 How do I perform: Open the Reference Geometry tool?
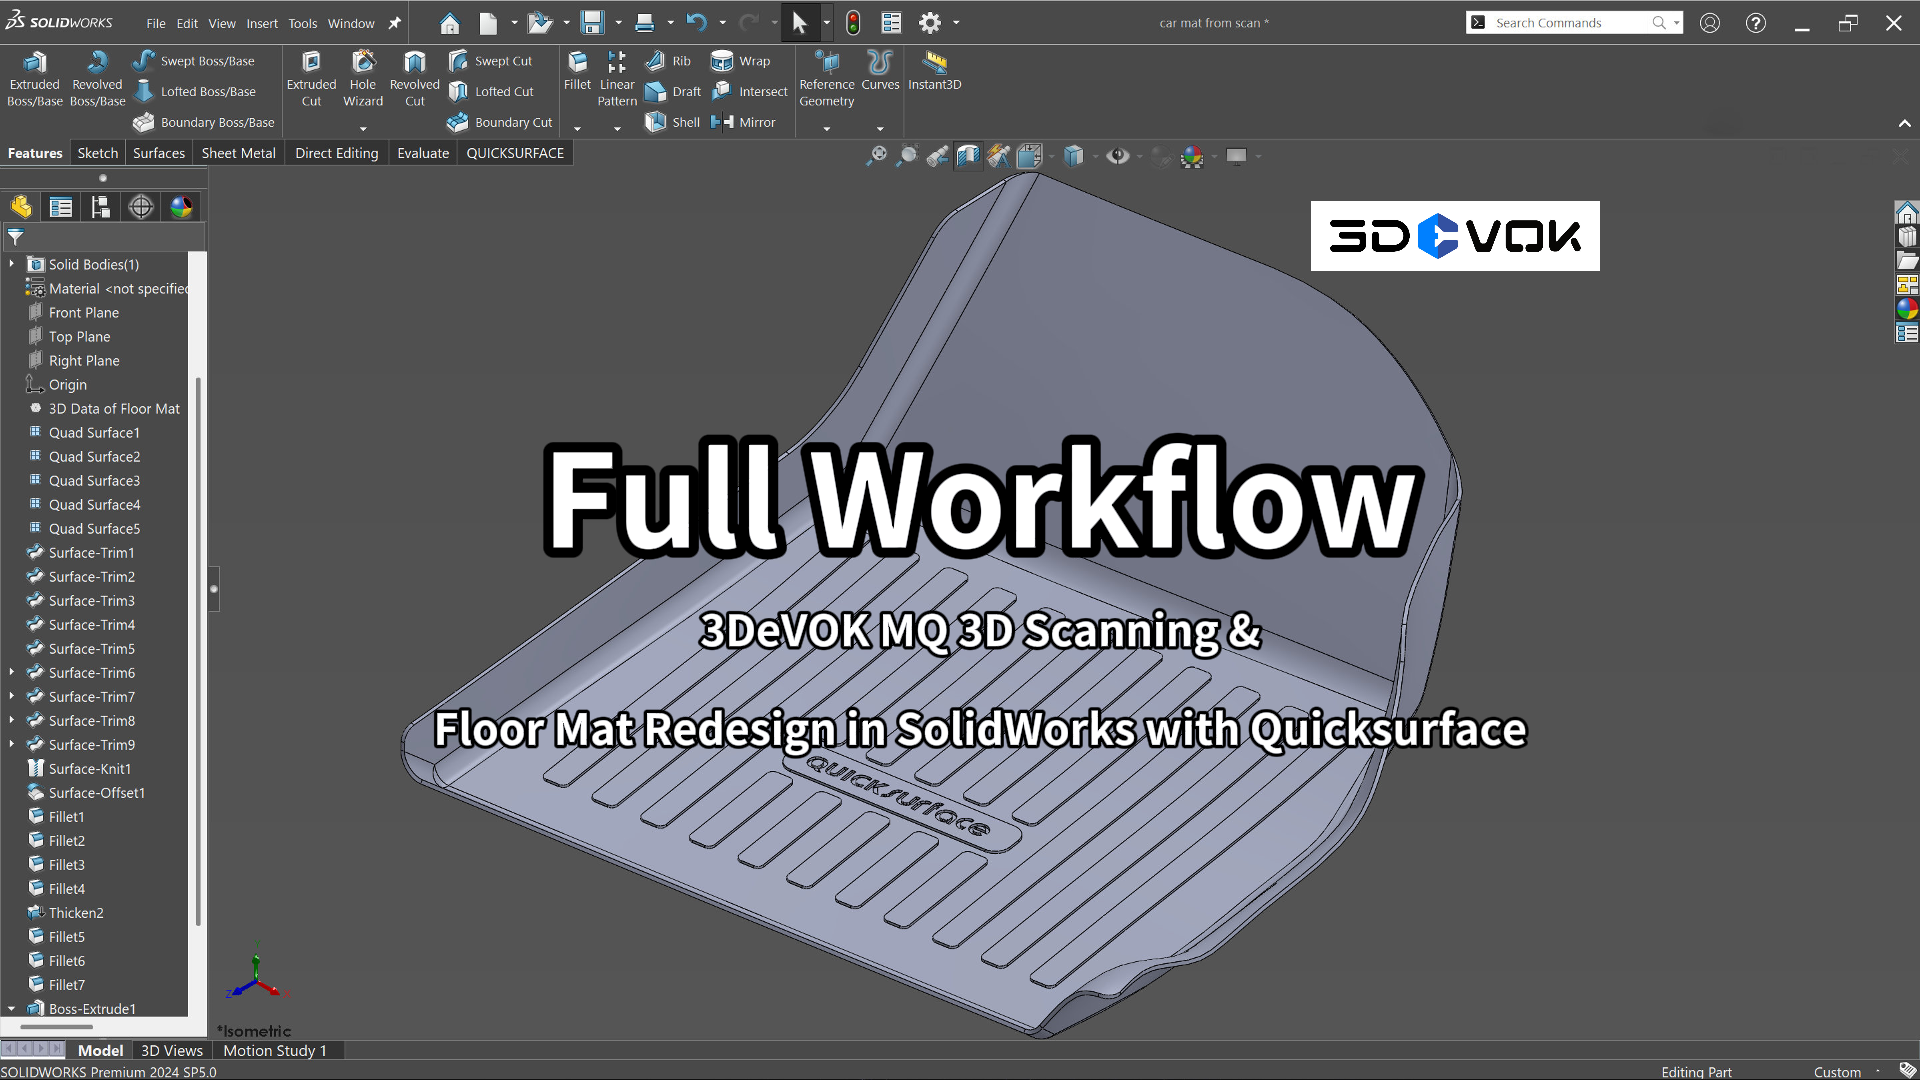pos(826,79)
